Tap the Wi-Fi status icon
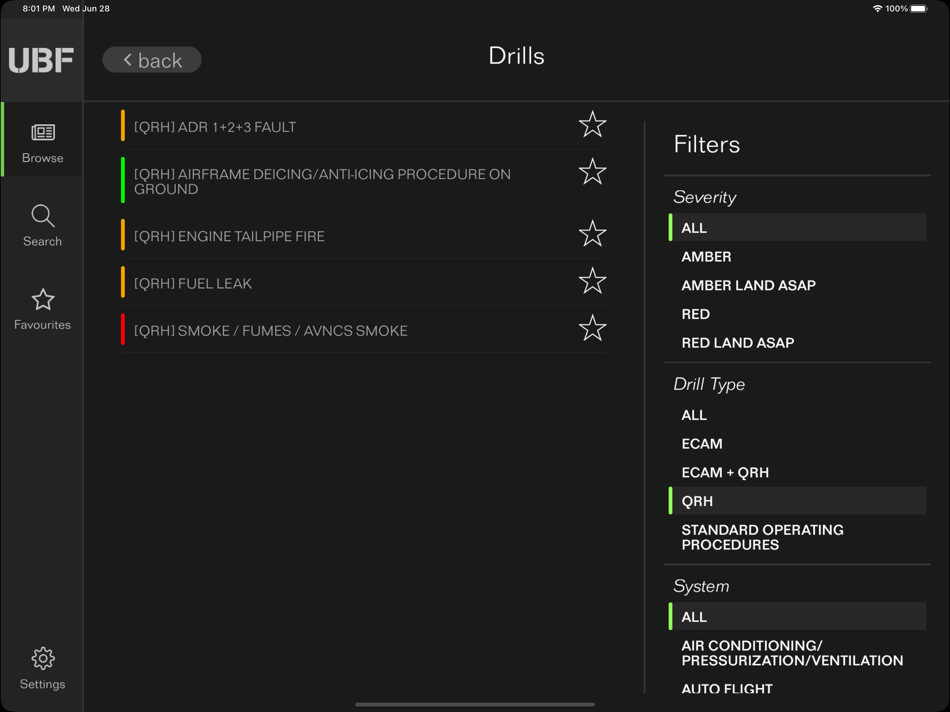 pos(877,8)
